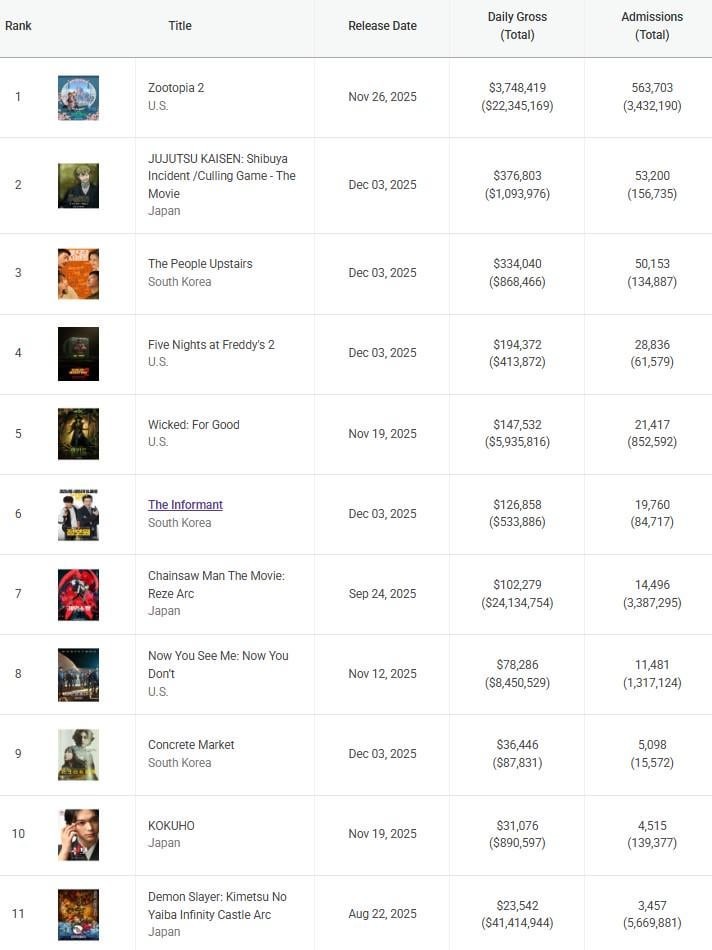Click the Wicked: For Good poster

coord(78,433)
